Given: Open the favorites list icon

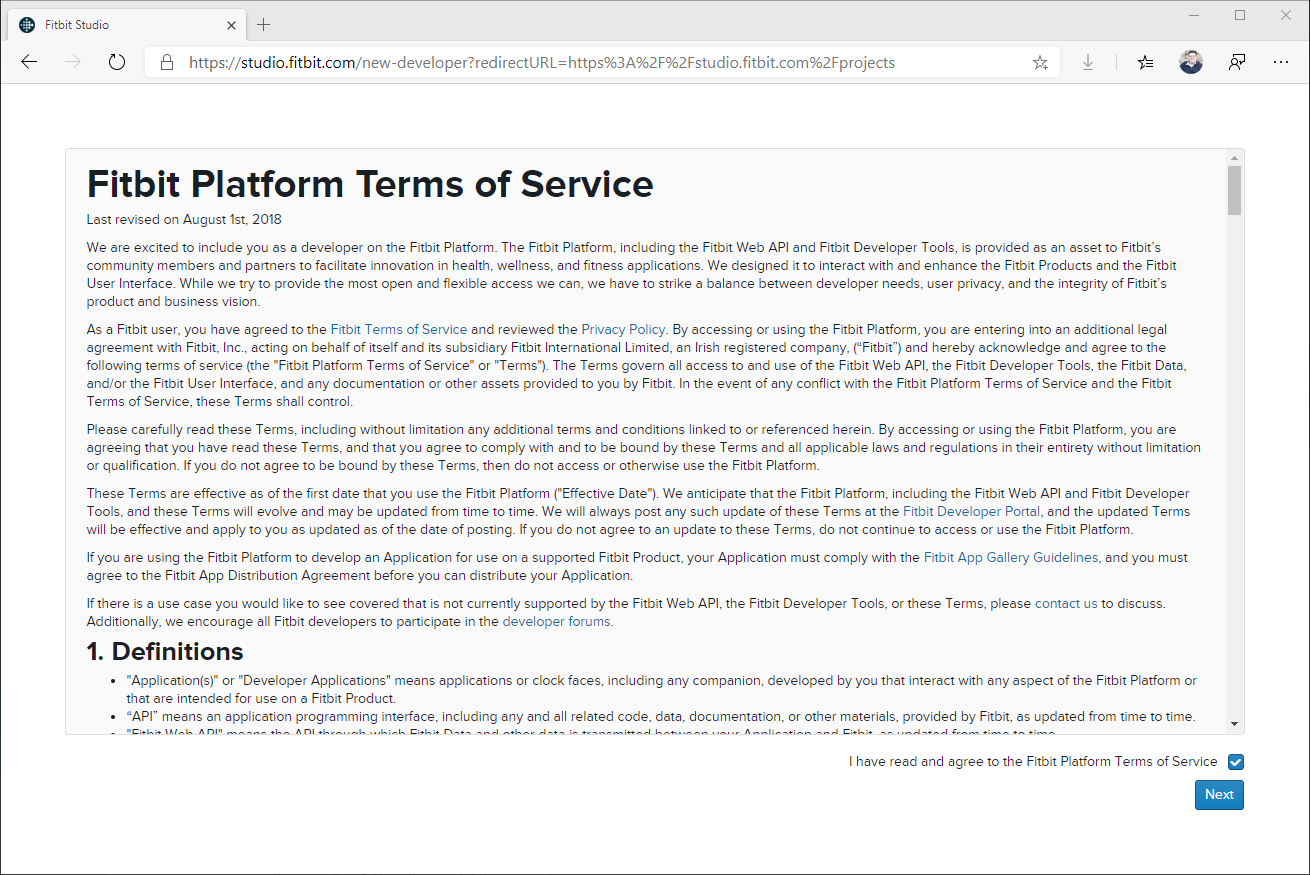Looking at the screenshot, I should 1145,62.
